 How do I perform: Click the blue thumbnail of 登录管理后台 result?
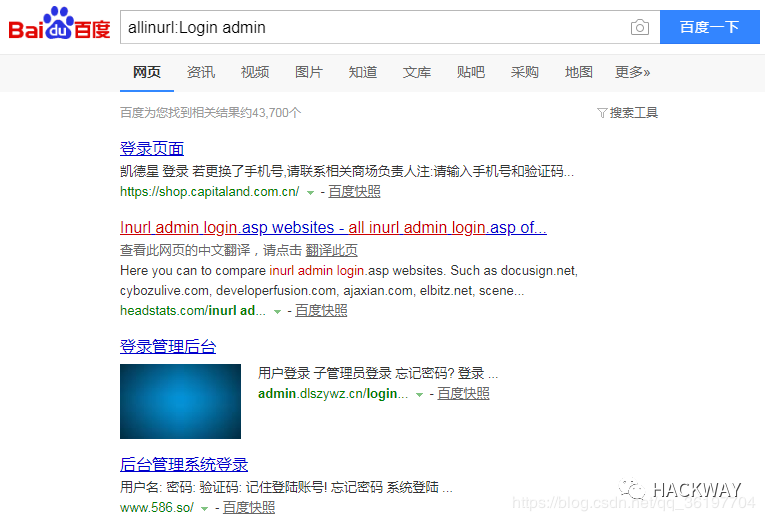coord(181,401)
